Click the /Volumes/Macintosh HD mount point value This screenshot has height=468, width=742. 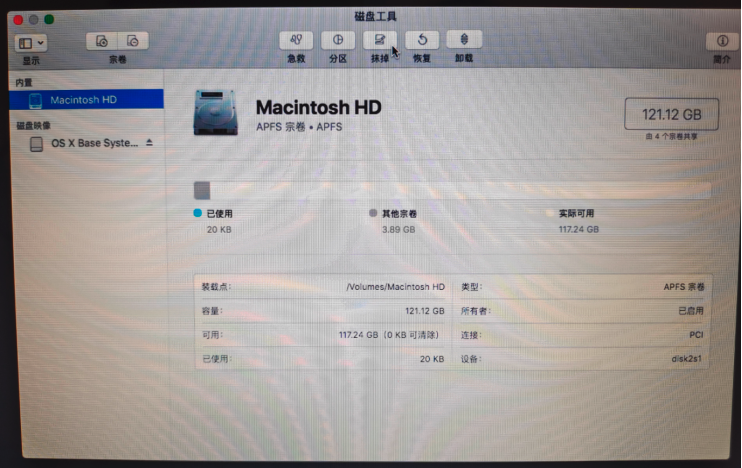click(396, 287)
